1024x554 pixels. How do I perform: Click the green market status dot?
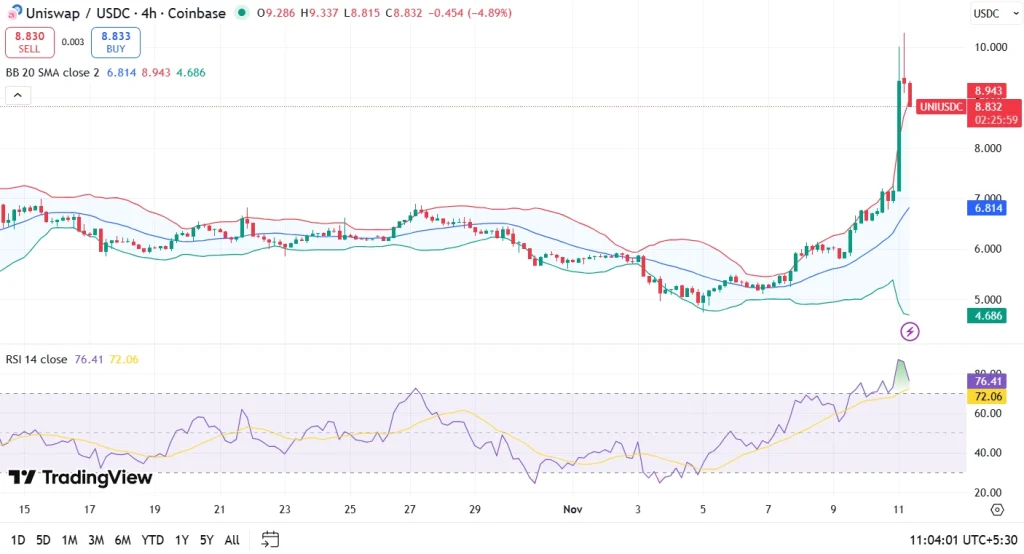(243, 14)
